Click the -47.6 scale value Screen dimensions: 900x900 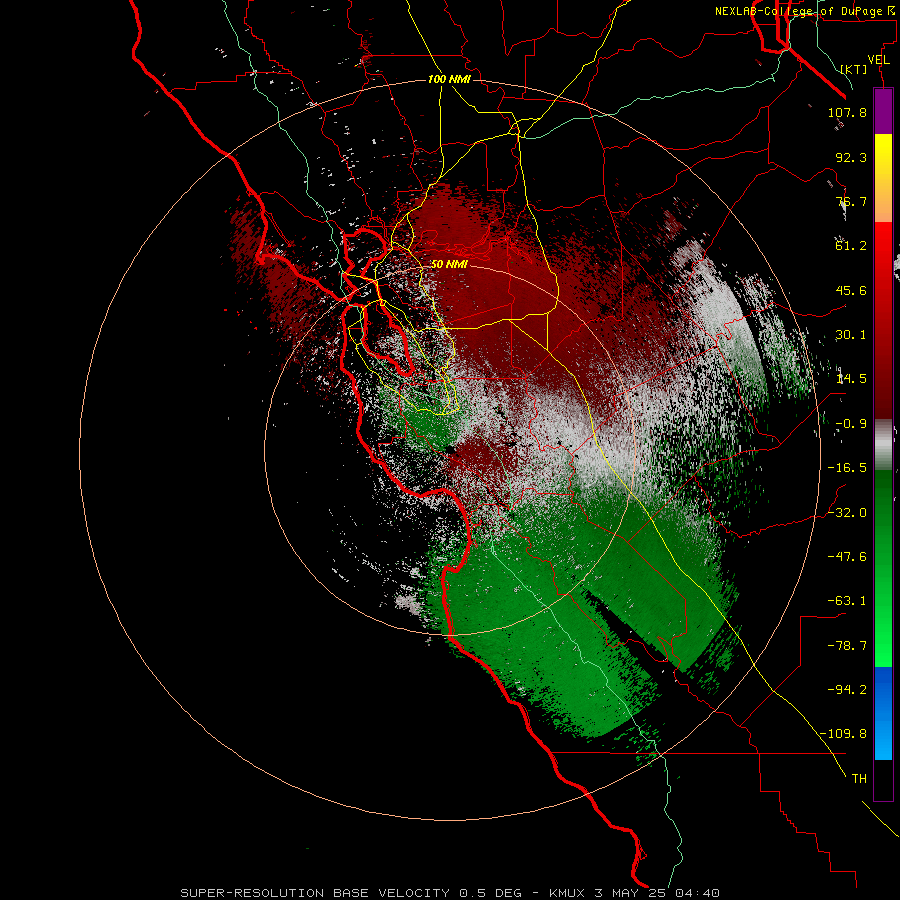click(847, 557)
